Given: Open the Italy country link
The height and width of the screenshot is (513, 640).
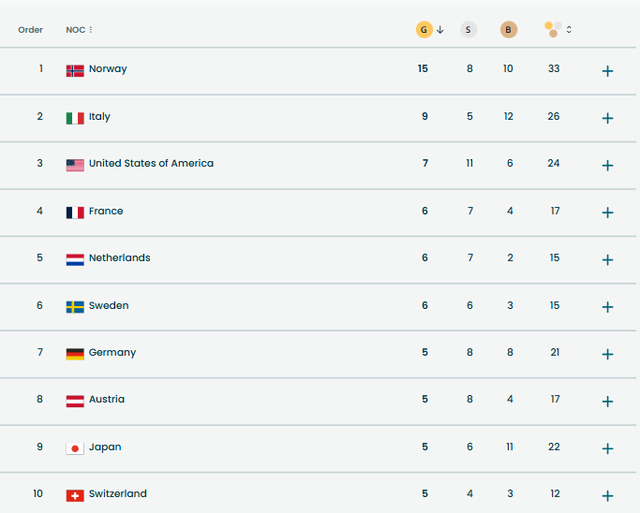Looking at the screenshot, I should pyautogui.click(x=99, y=117).
